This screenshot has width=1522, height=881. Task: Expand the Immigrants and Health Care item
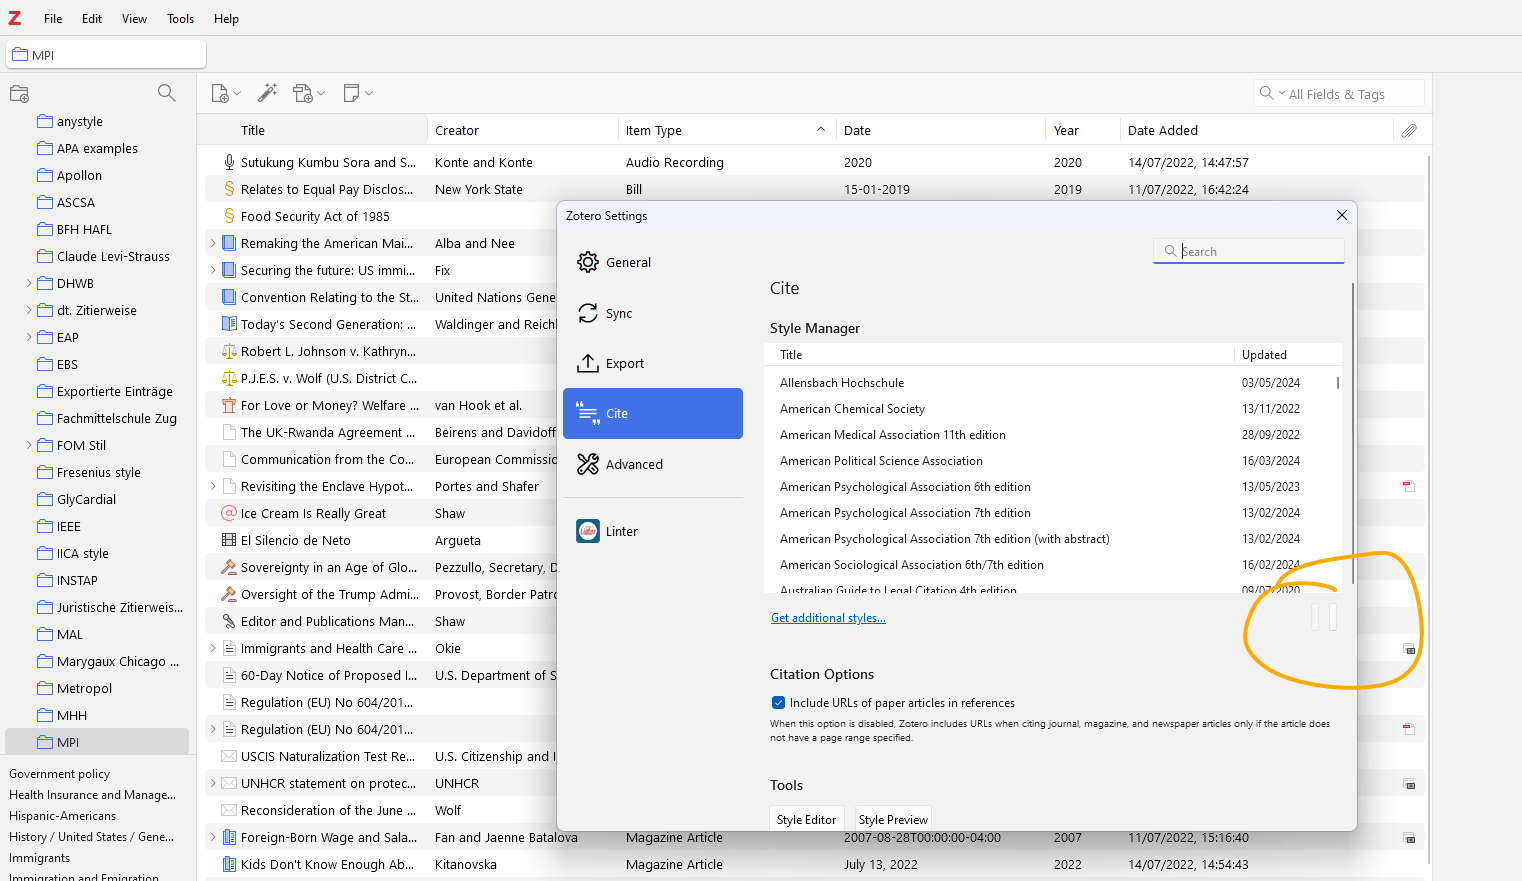click(x=213, y=648)
